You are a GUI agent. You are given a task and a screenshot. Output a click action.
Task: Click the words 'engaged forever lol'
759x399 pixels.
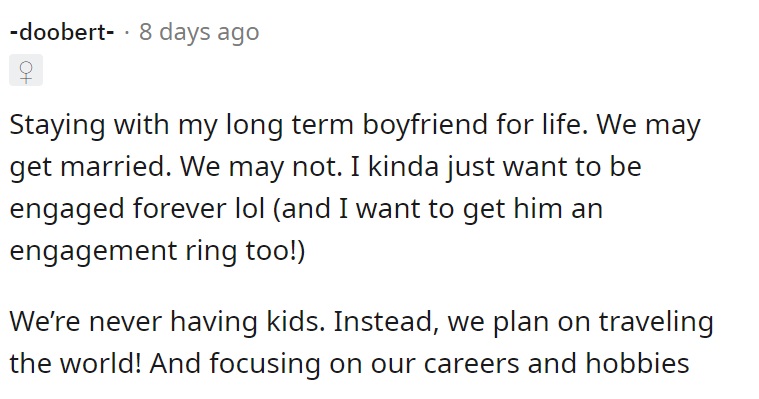[x=137, y=209]
